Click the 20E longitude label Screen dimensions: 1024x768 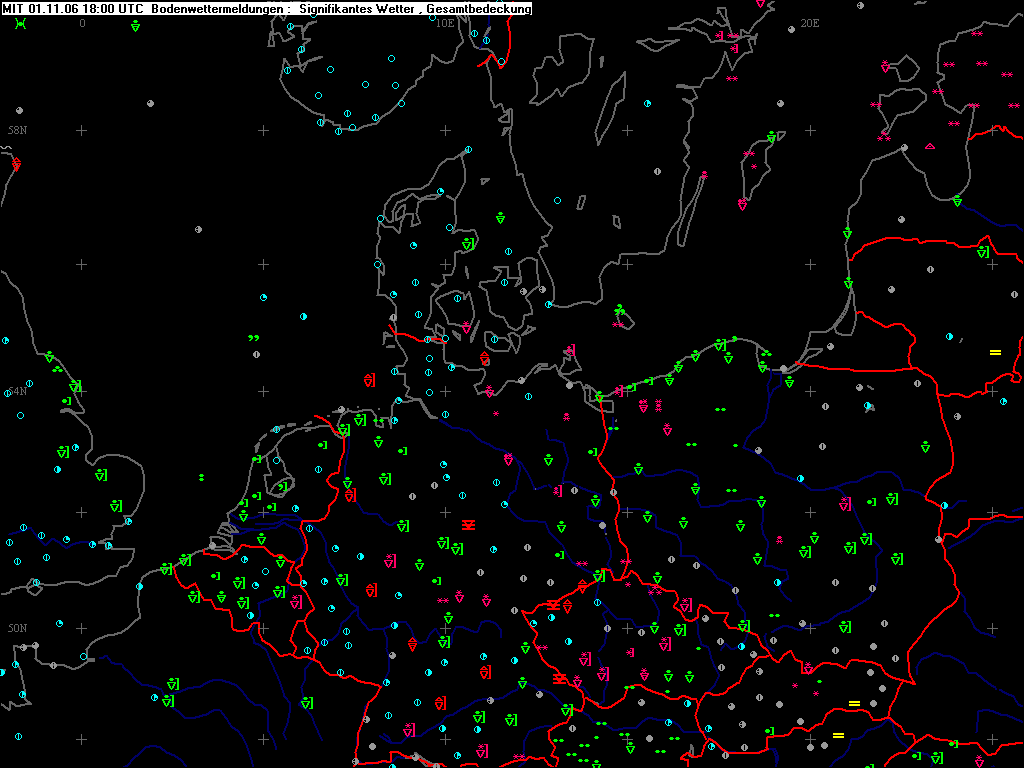[x=810, y=23]
